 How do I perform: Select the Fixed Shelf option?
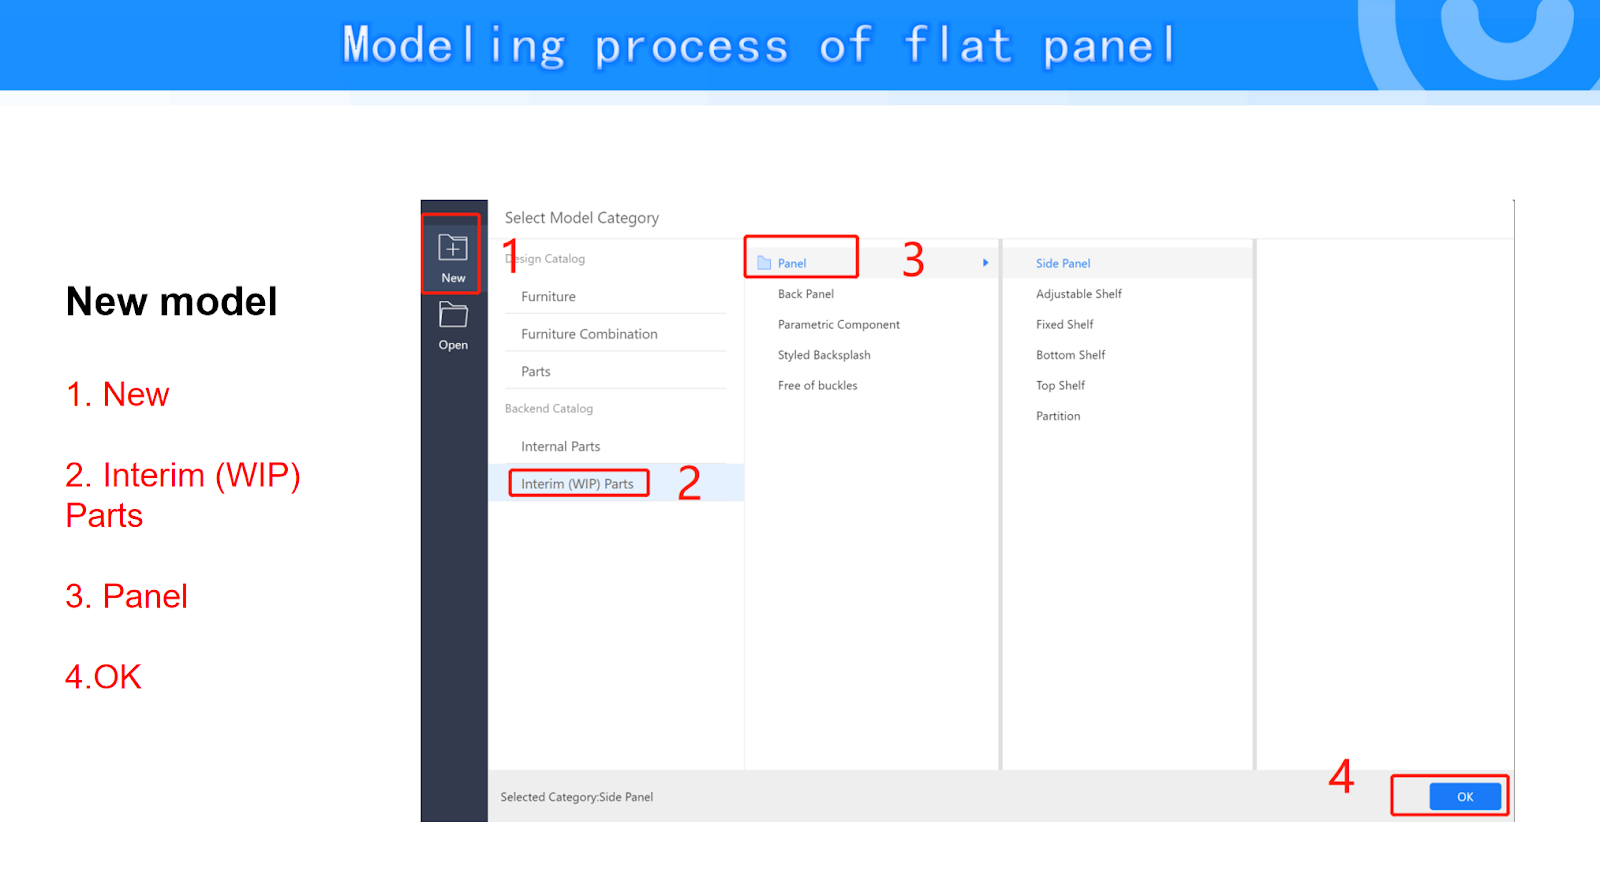[x=1065, y=325]
